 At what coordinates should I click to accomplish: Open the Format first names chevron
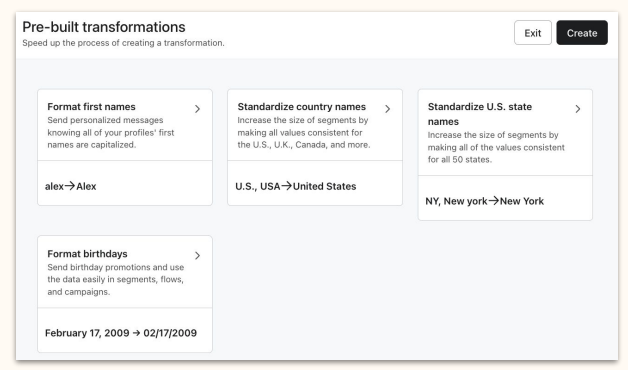click(197, 109)
